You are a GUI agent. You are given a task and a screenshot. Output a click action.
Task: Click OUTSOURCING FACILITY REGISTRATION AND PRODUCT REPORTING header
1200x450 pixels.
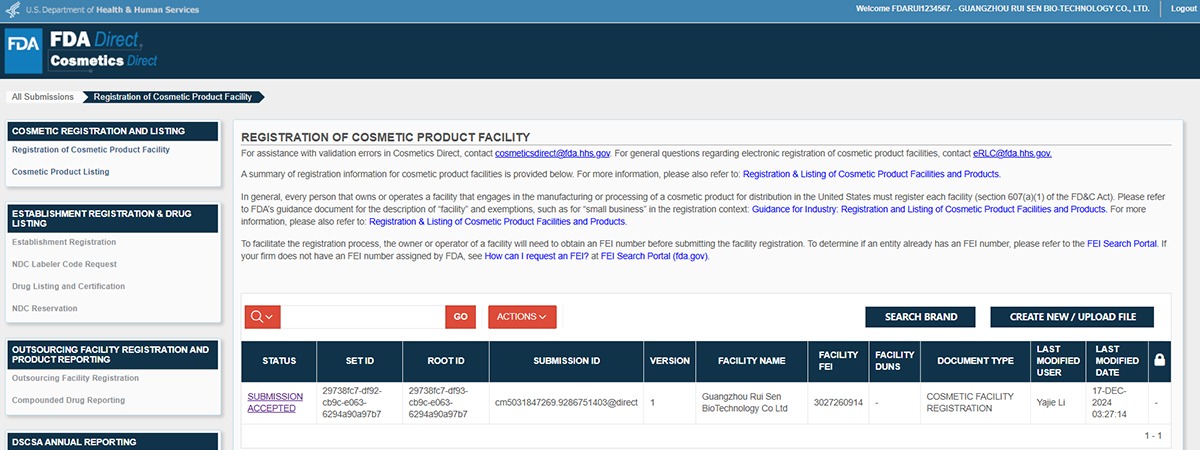[x=111, y=354]
